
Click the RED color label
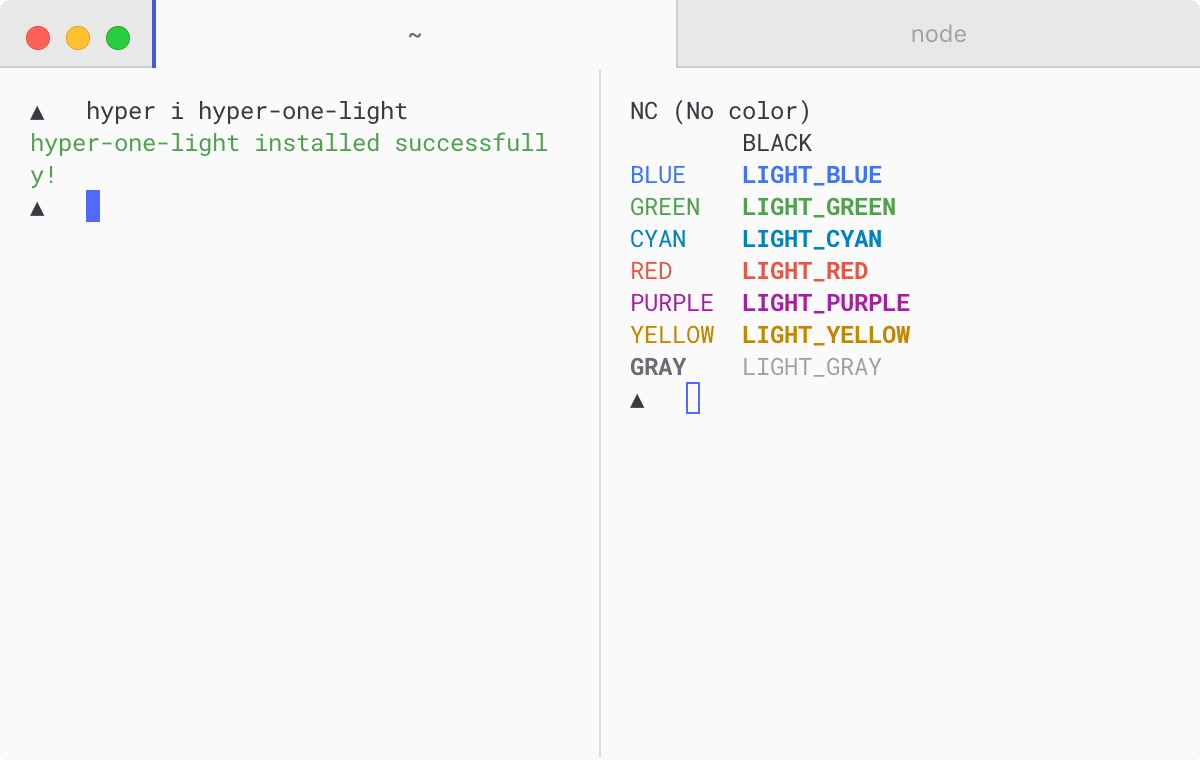pos(651,271)
